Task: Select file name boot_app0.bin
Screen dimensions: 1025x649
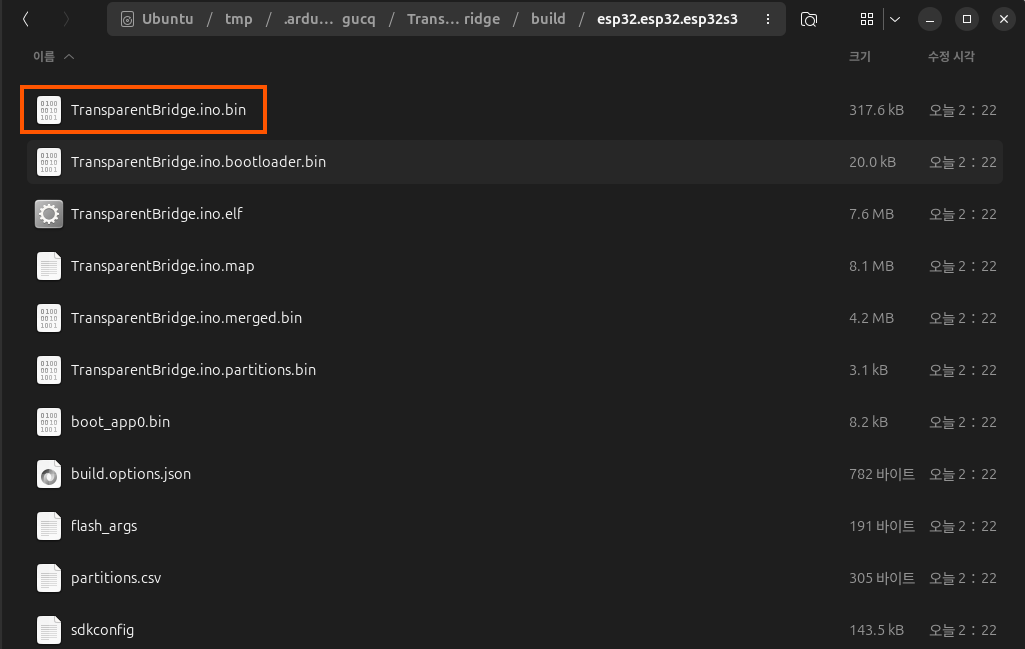Action: (x=120, y=422)
